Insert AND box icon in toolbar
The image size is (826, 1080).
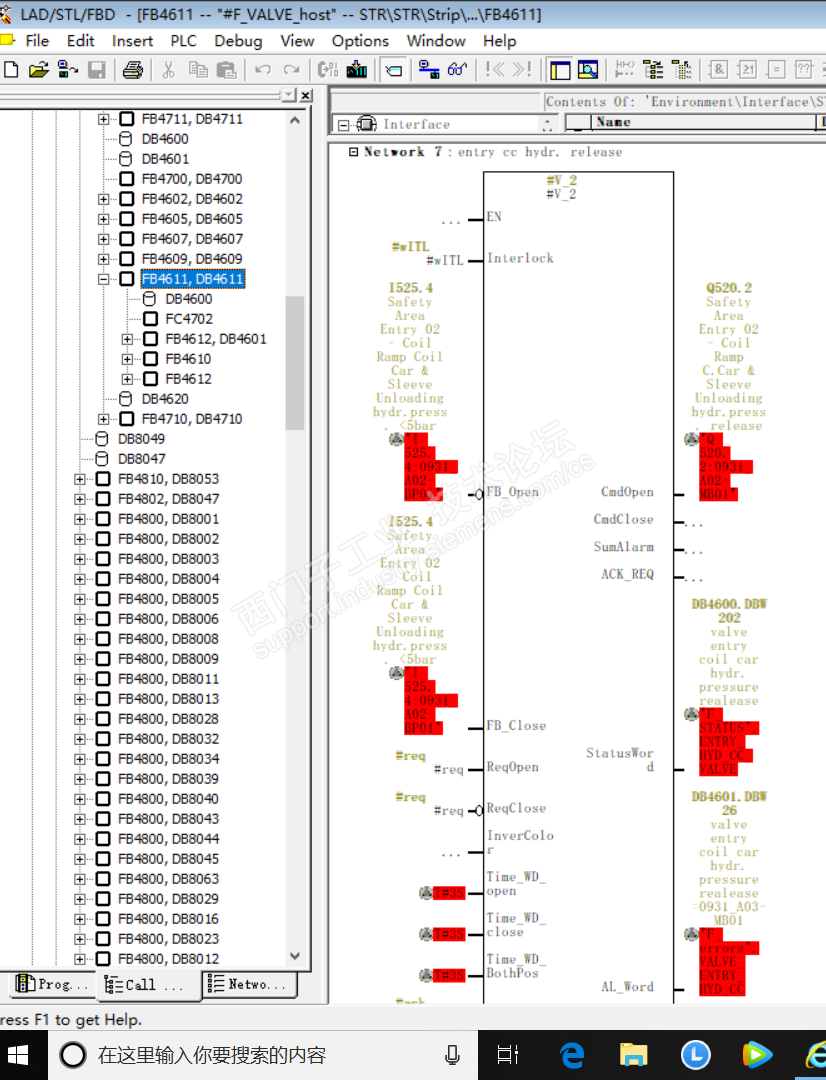[x=719, y=69]
